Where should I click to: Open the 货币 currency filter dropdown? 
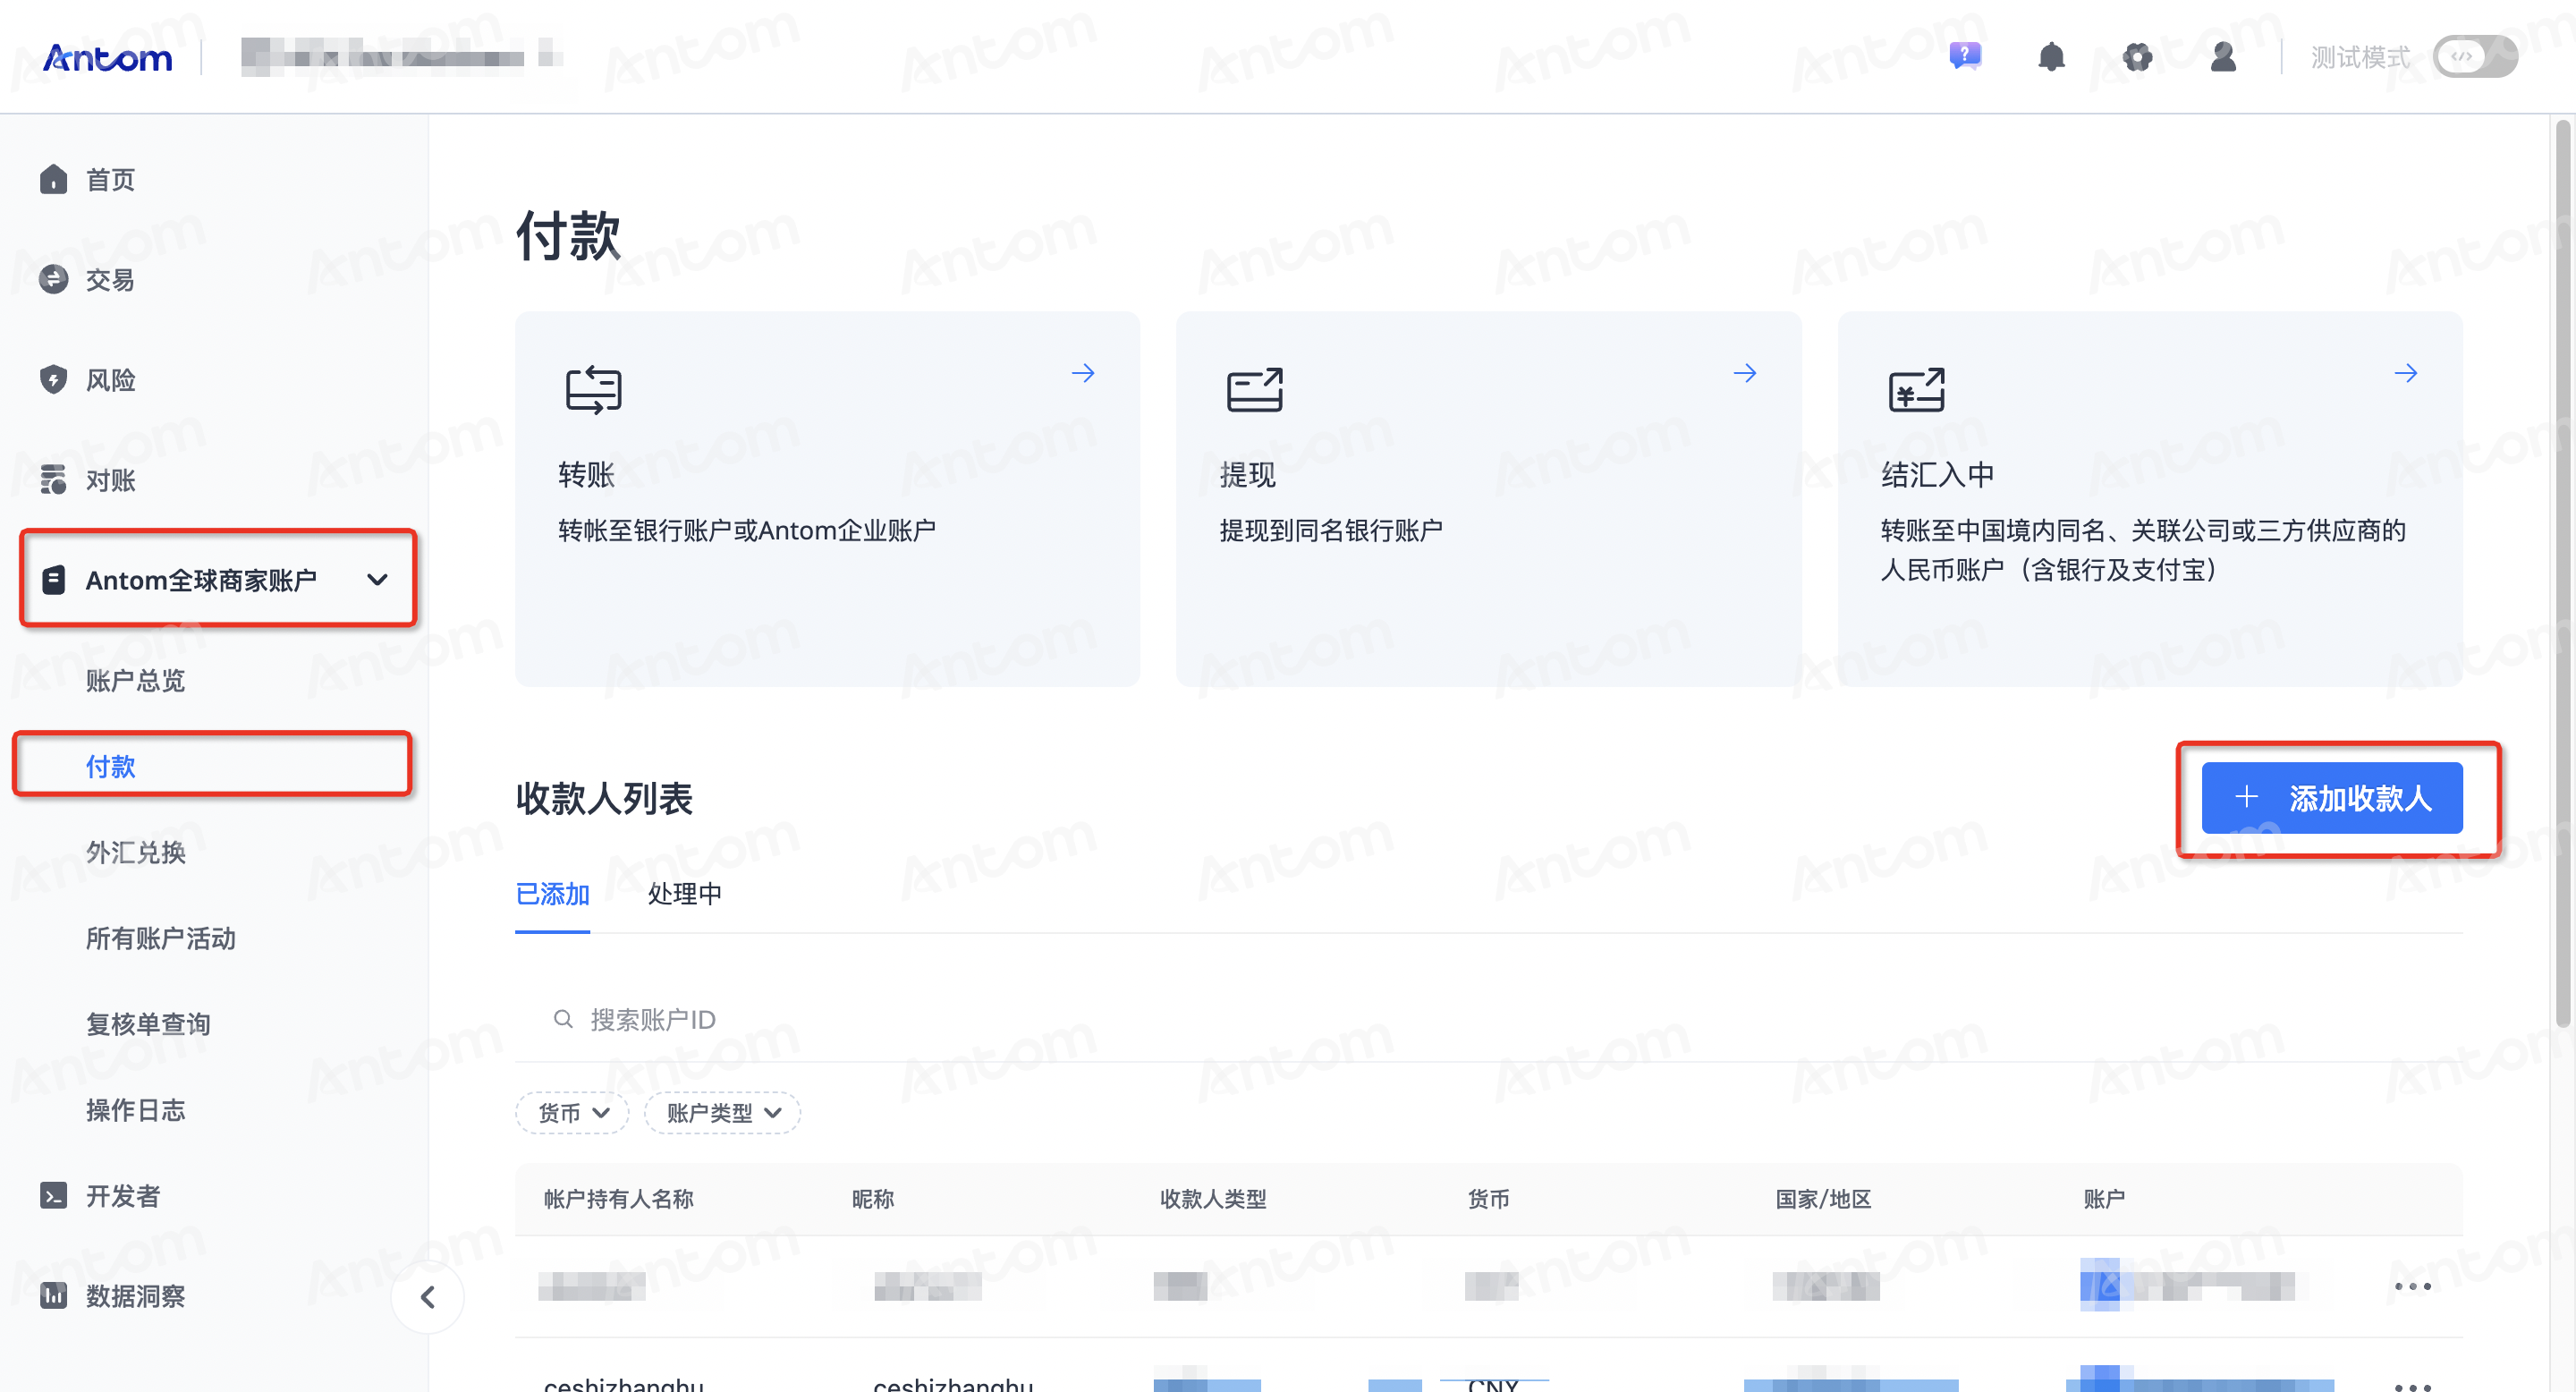[573, 1113]
